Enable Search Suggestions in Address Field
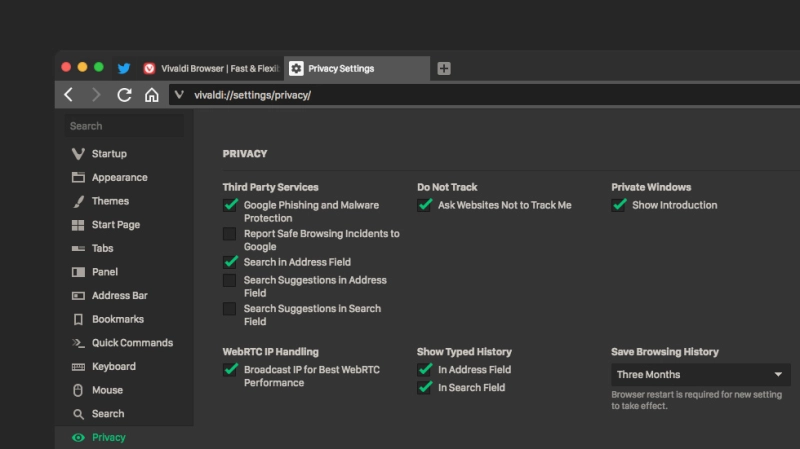 230,280
